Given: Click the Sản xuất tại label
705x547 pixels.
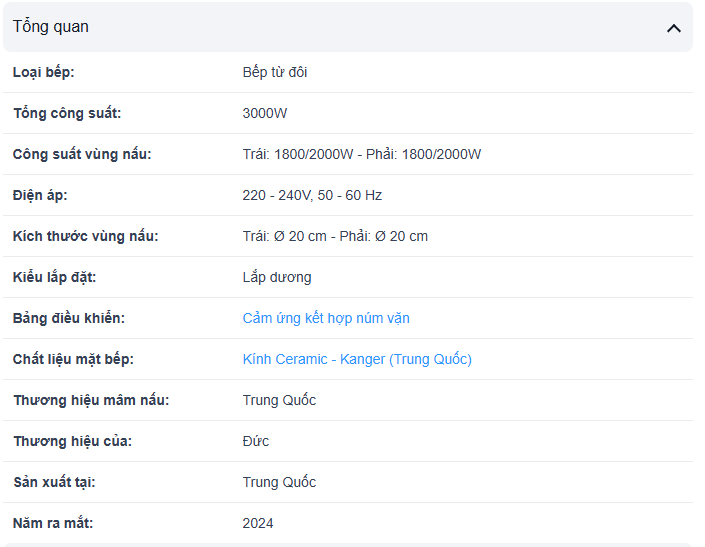Looking at the screenshot, I should point(54,482).
